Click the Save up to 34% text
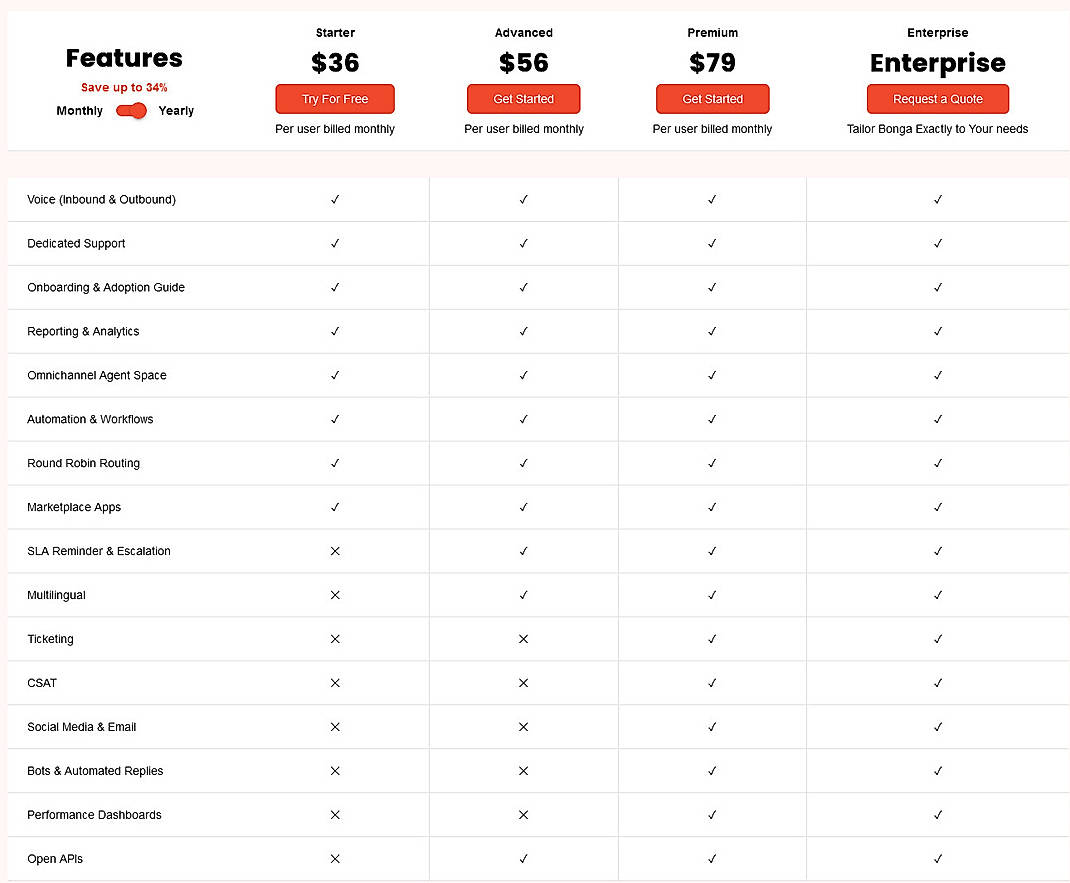1070x883 pixels. click(x=124, y=87)
